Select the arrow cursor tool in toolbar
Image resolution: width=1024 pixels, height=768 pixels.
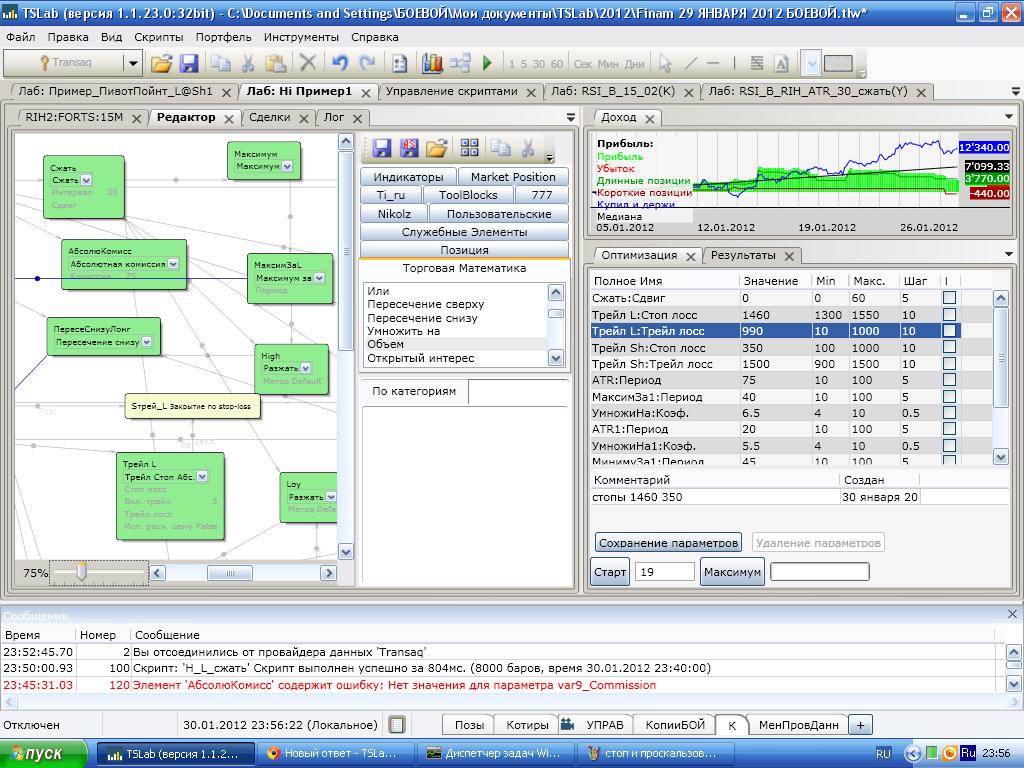[665, 63]
